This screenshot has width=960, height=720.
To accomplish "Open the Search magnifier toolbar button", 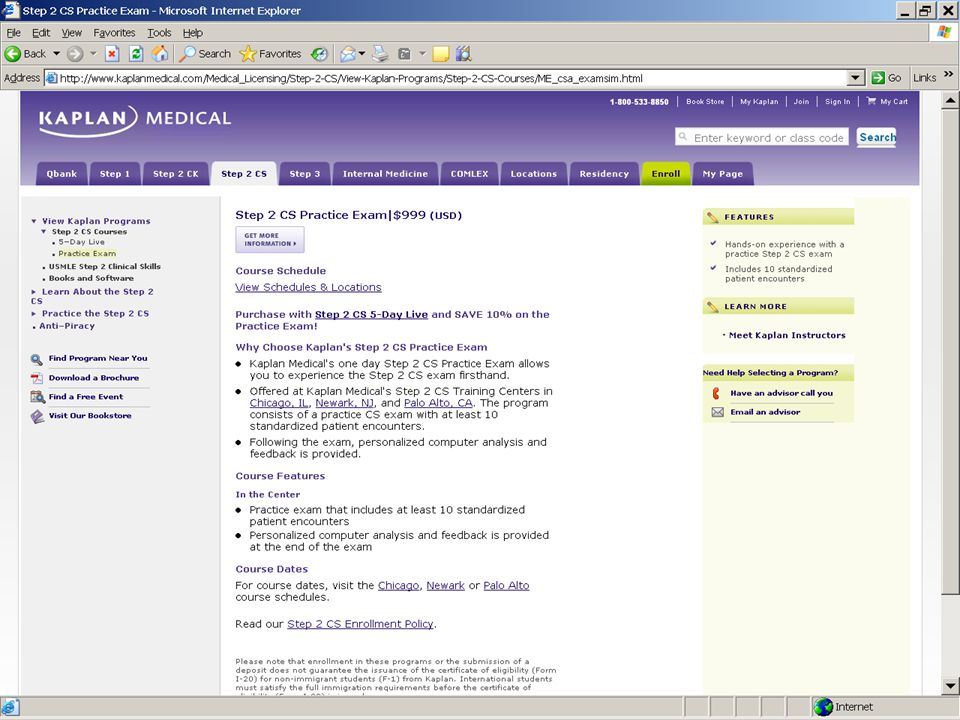I will [x=205, y=54].
